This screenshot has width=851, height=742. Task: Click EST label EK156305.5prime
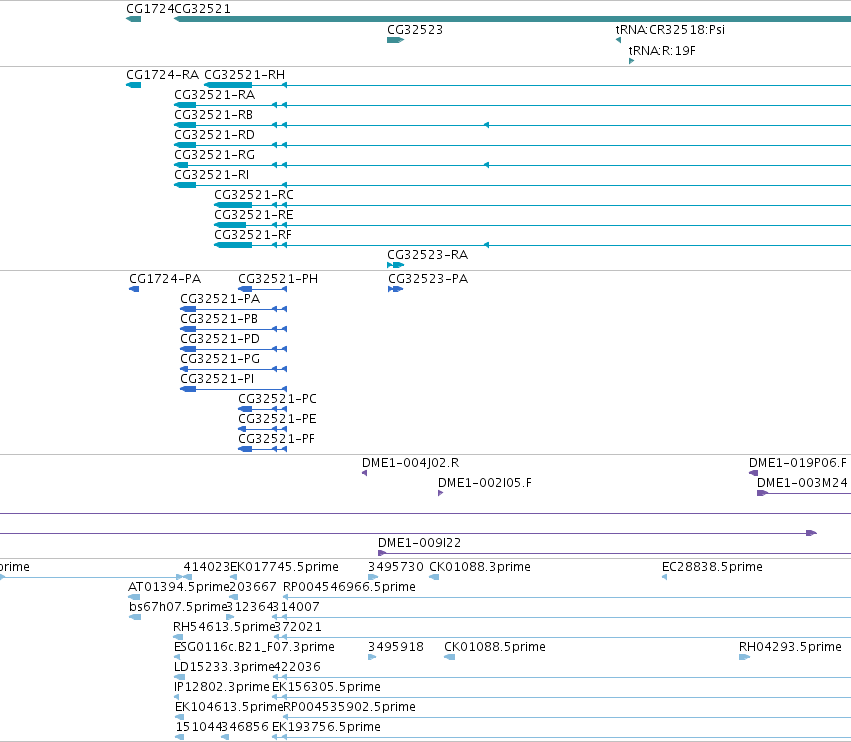click(x=326, y=687)
